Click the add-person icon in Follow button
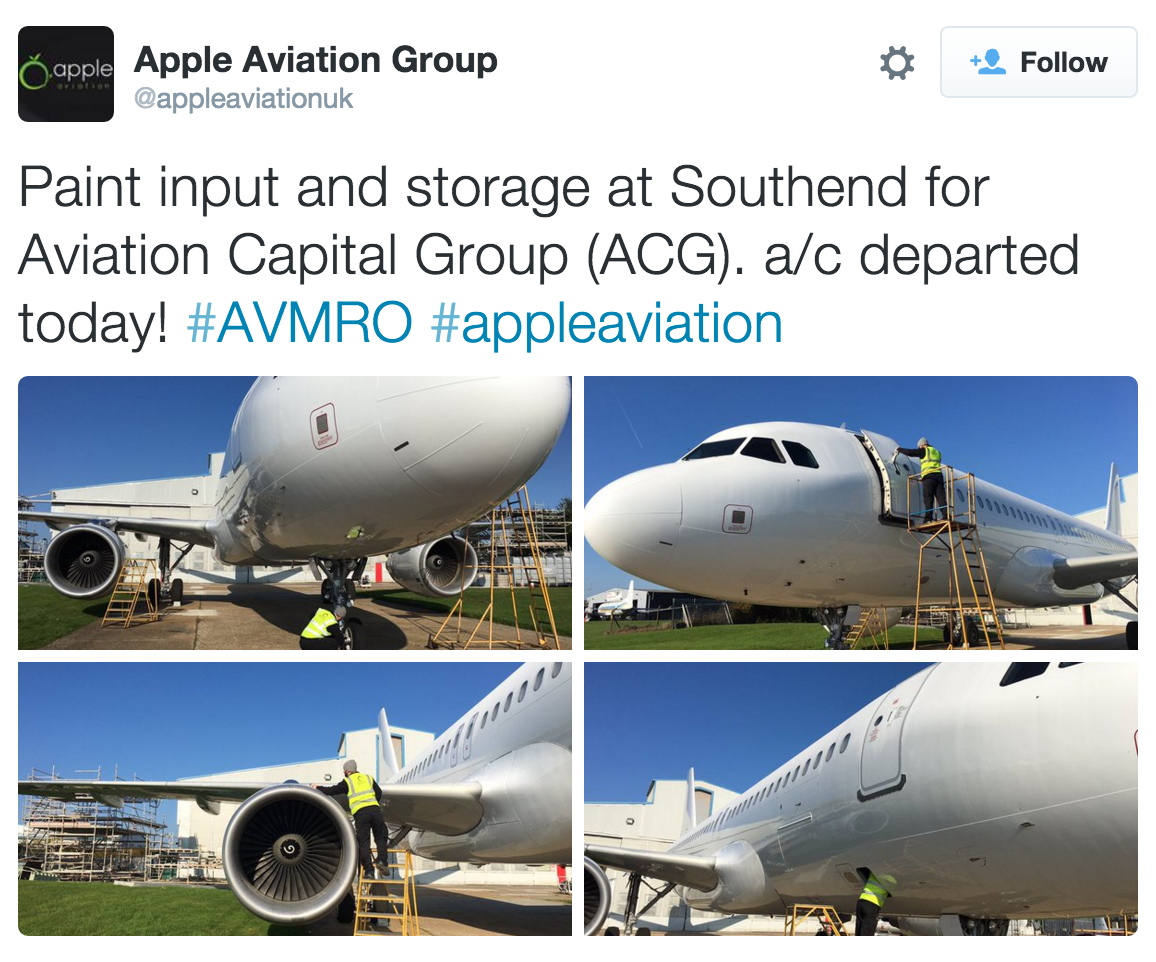1156x962 pixels. (x=988, y=62)
